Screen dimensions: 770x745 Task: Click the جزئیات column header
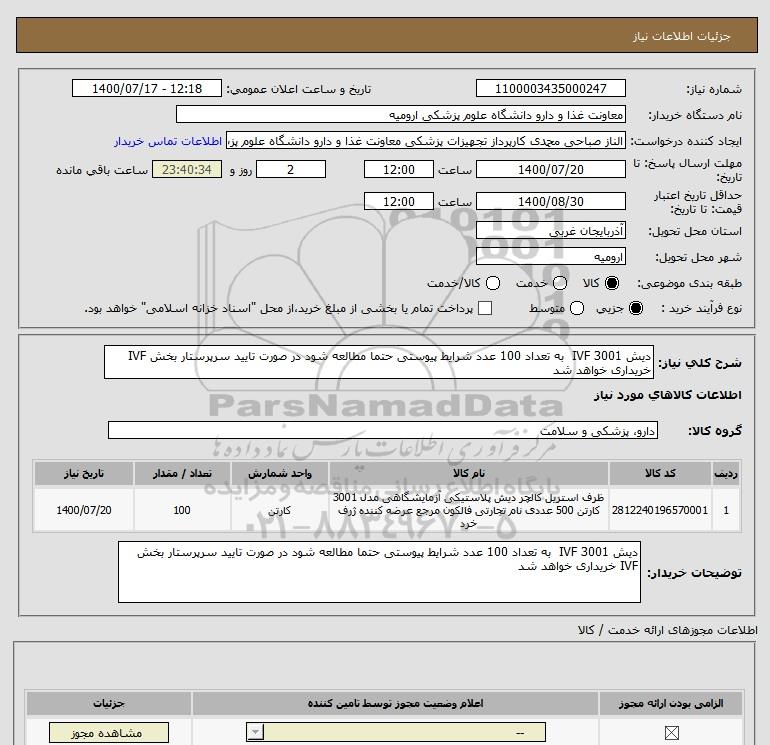coord(109,703)
